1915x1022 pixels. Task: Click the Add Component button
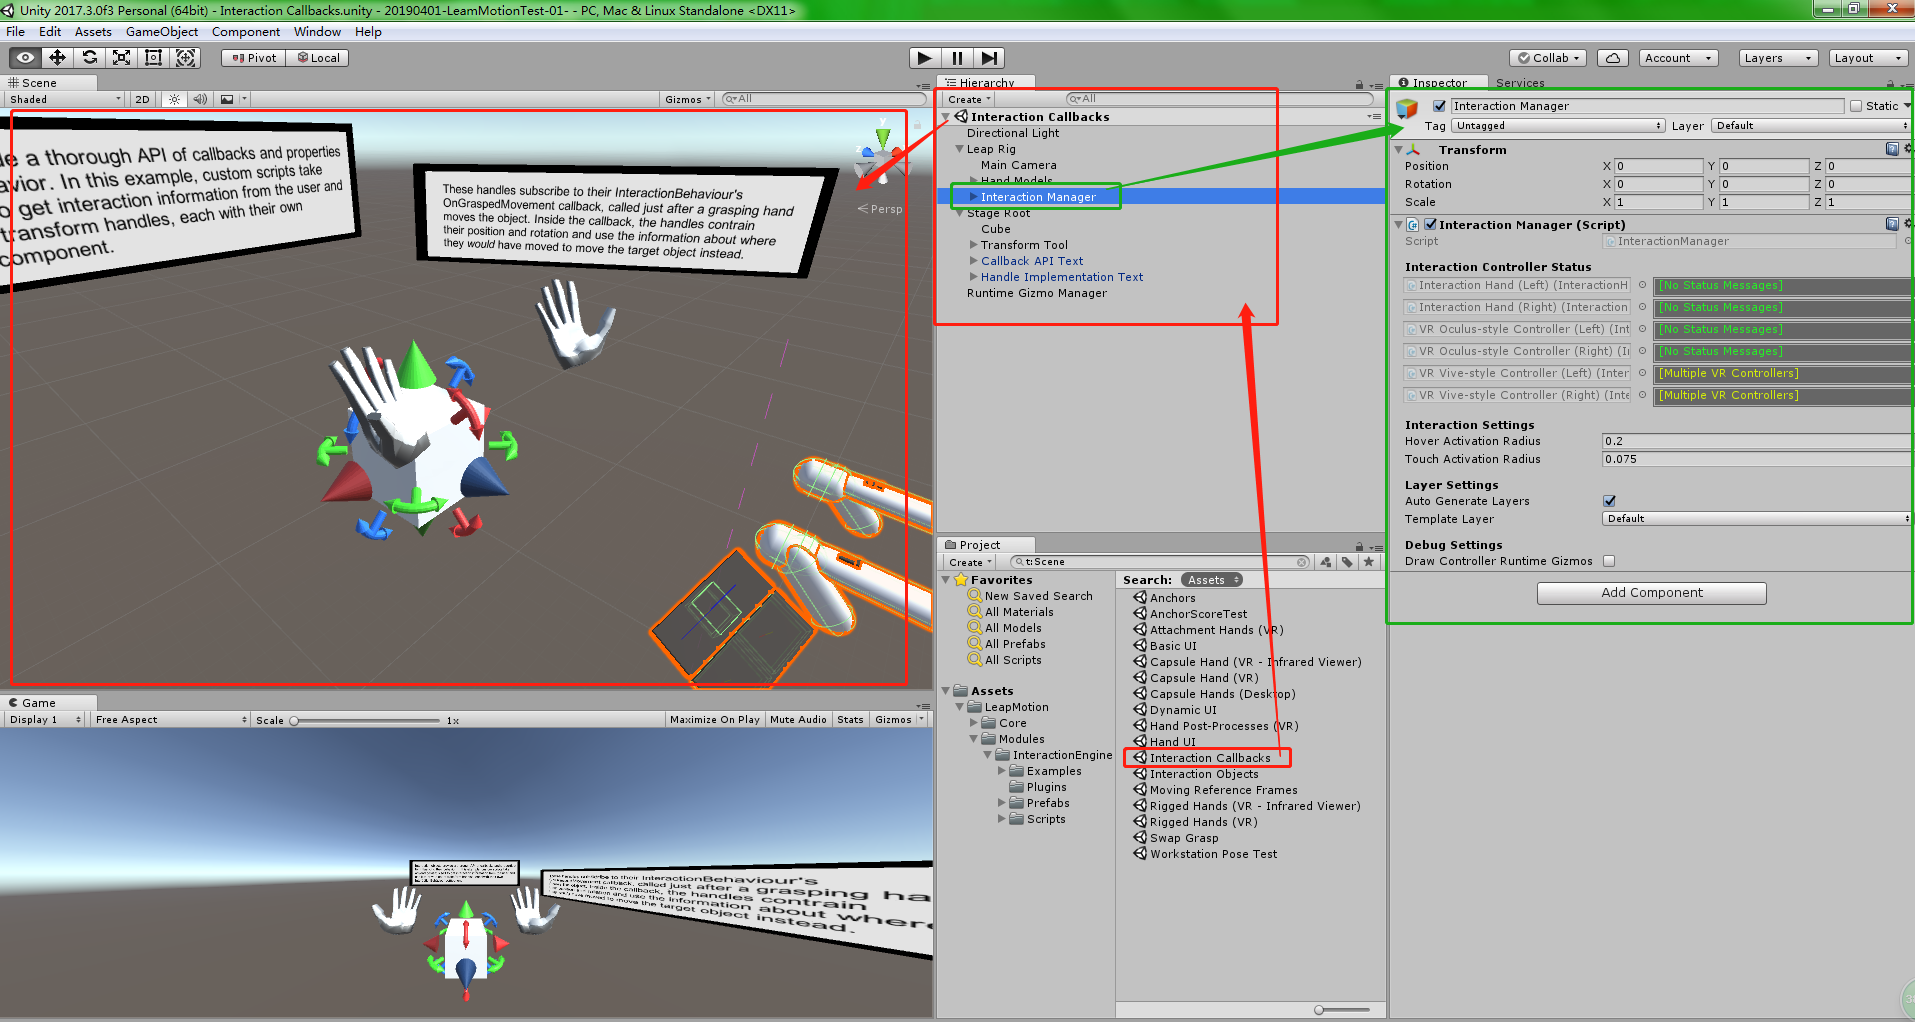coord(1651,592)
